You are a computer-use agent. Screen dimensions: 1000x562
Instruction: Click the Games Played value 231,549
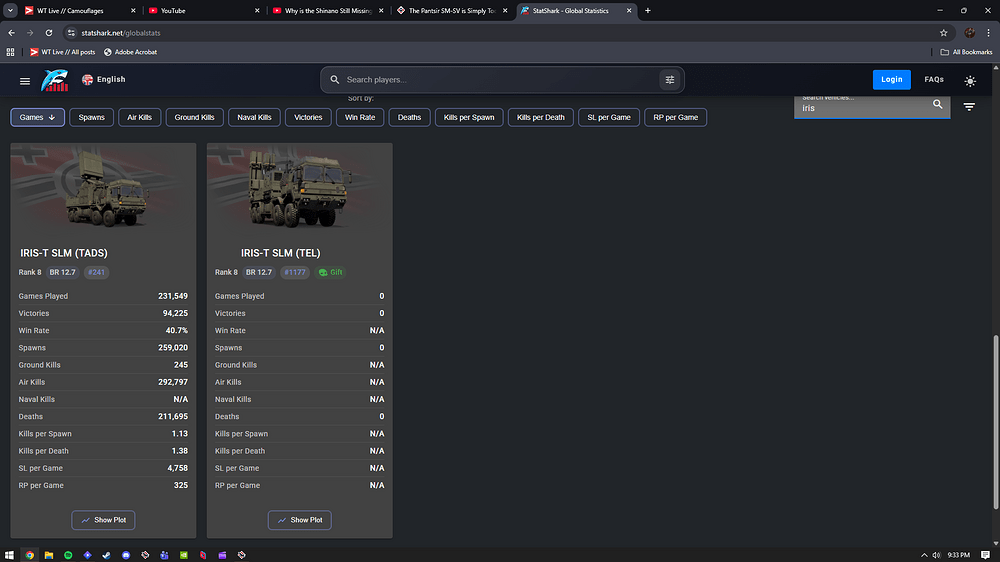pyautogui.click(x=173, y=296)
